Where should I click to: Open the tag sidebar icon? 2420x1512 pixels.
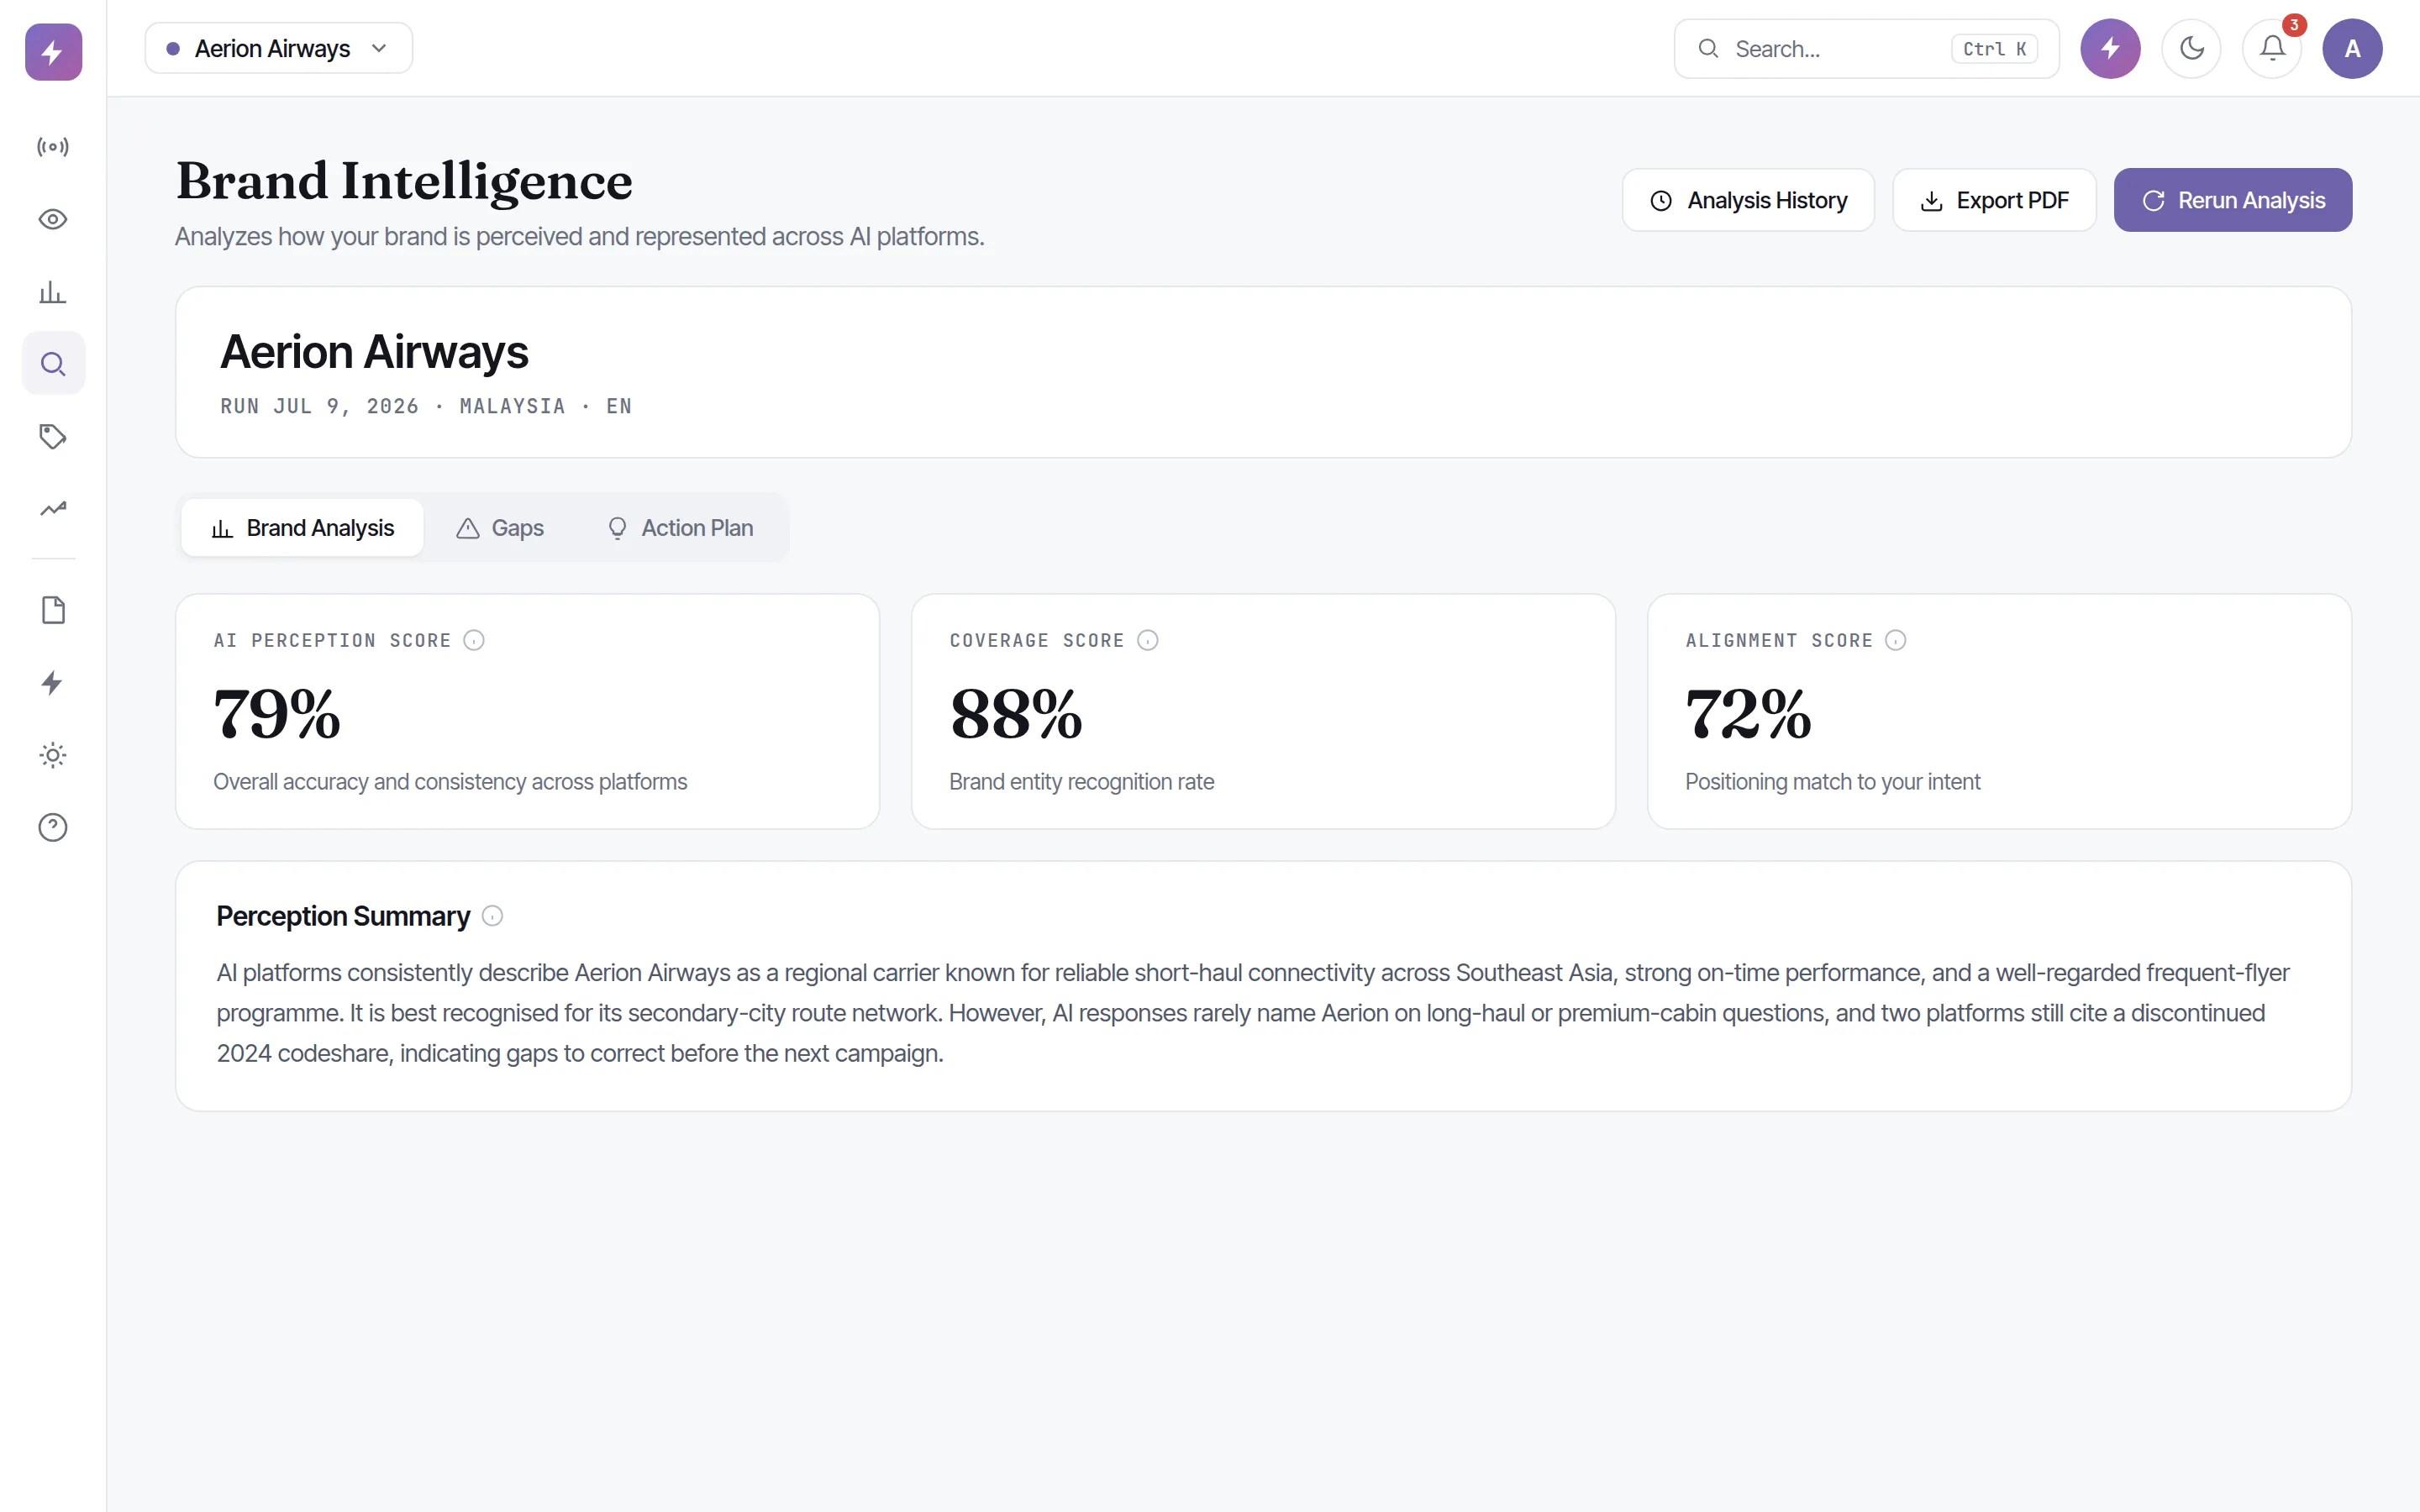pos(53,436)
